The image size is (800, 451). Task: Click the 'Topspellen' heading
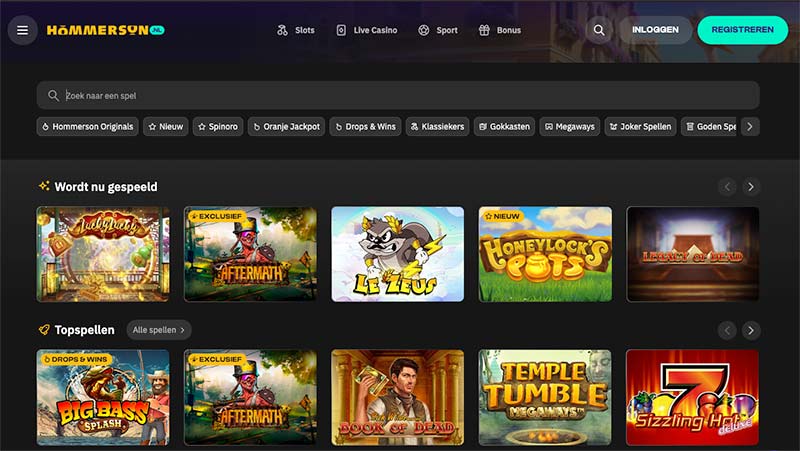[x=84, y=330]
